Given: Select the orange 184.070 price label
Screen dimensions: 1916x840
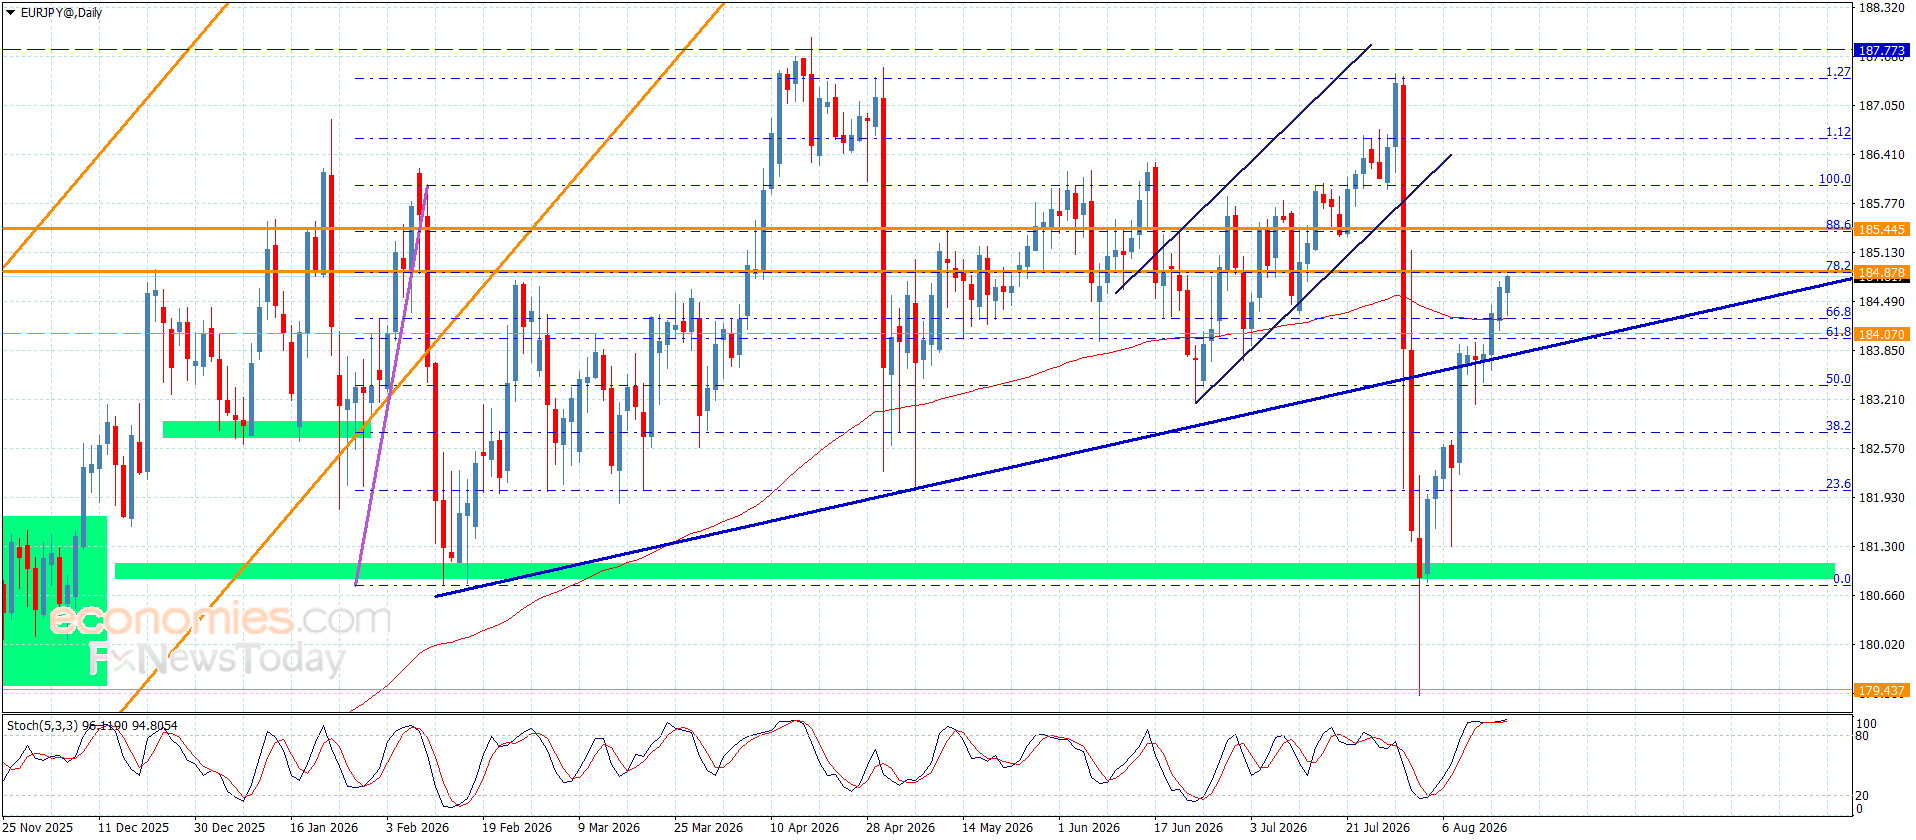Looking at the screenshot, I should (x=1882, y=334).
